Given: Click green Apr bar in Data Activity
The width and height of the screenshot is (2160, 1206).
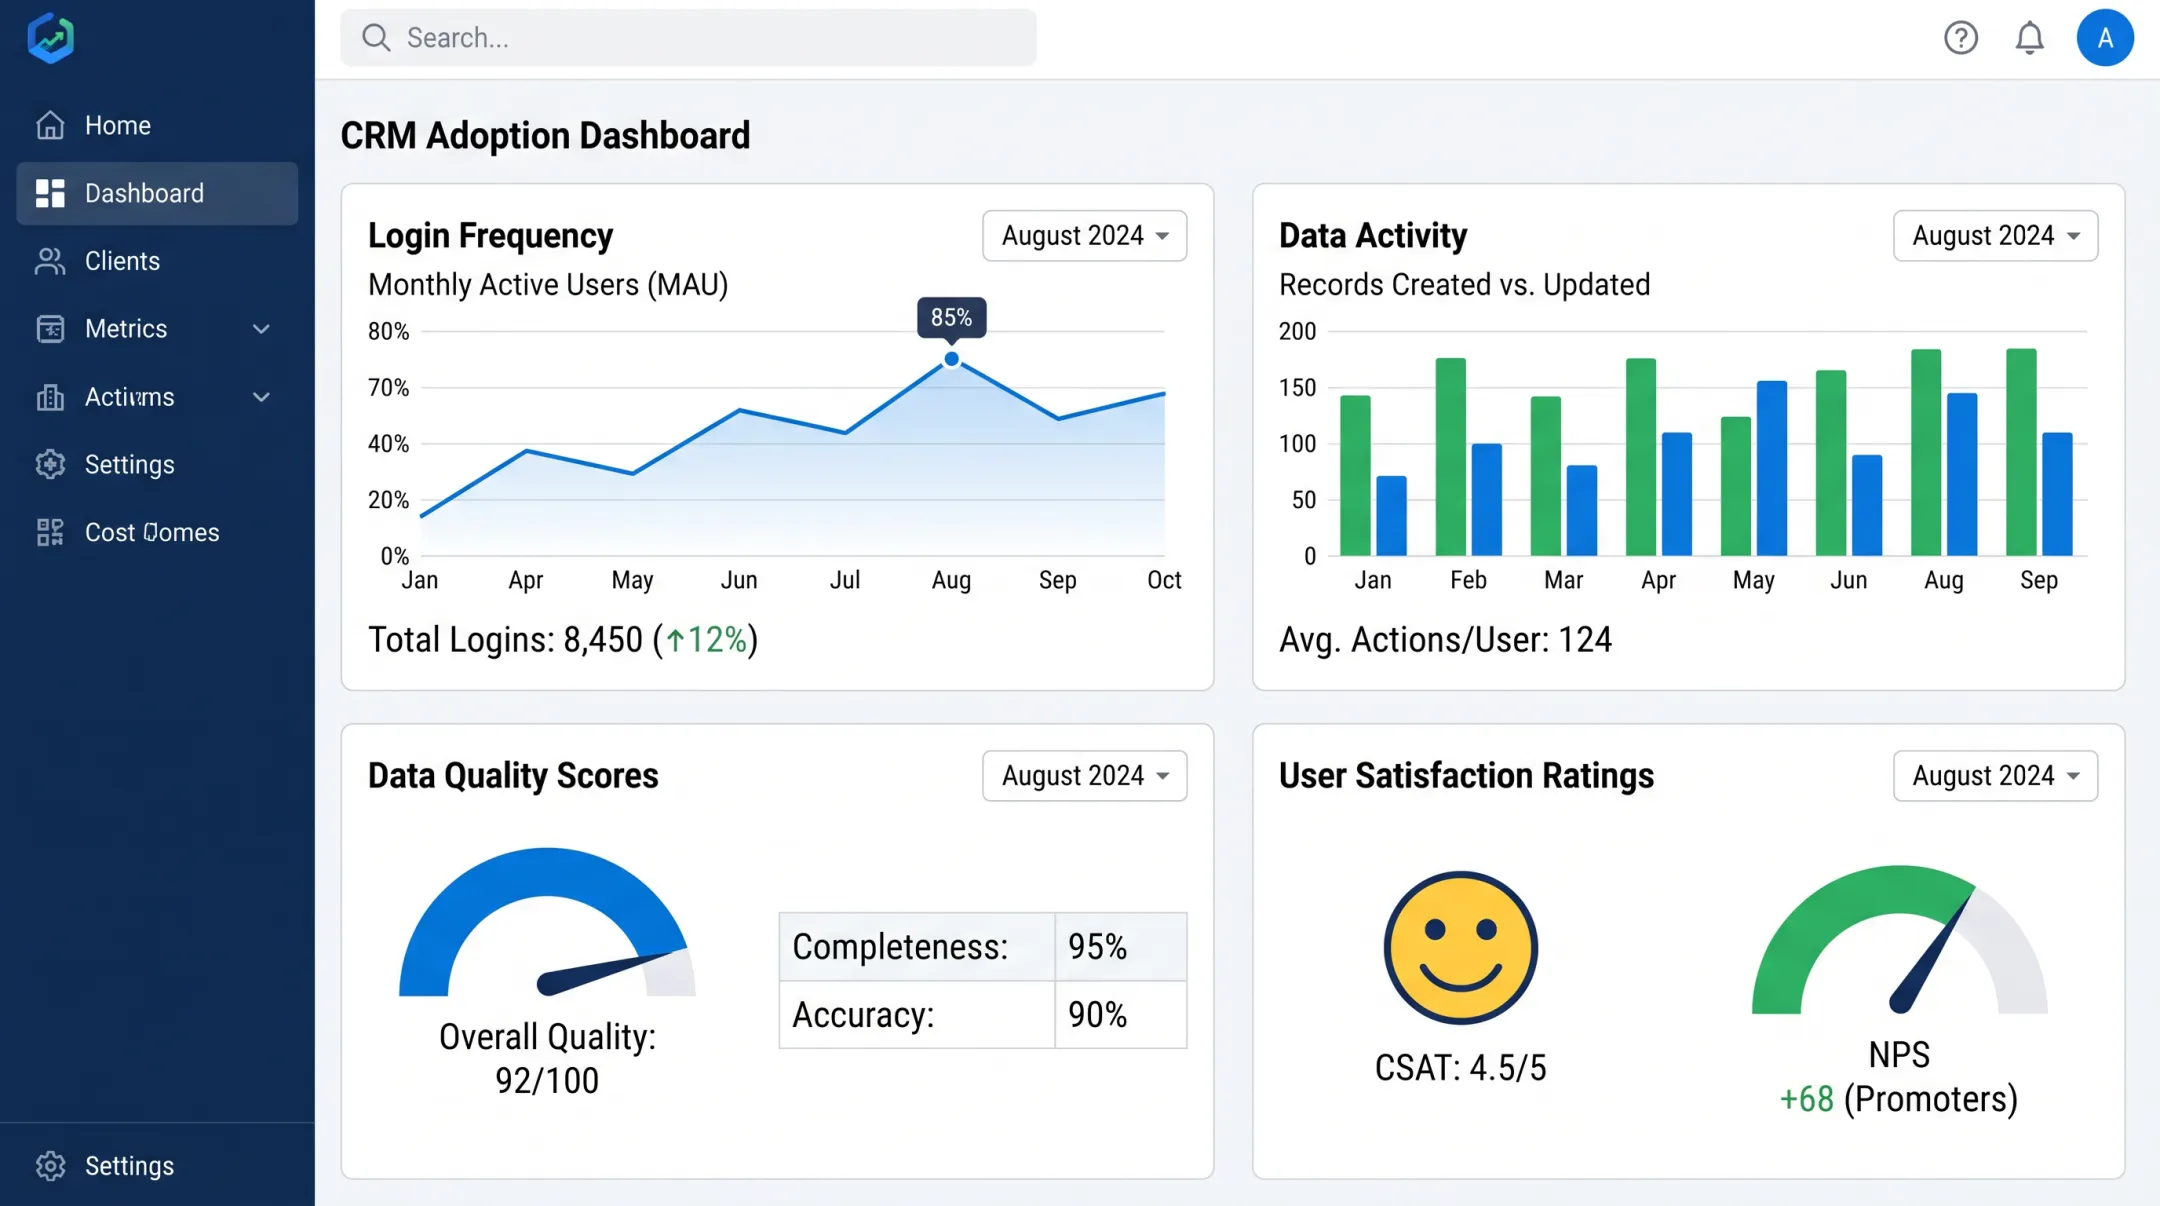Looking at the screenshot, I should tap(1641, 457).
